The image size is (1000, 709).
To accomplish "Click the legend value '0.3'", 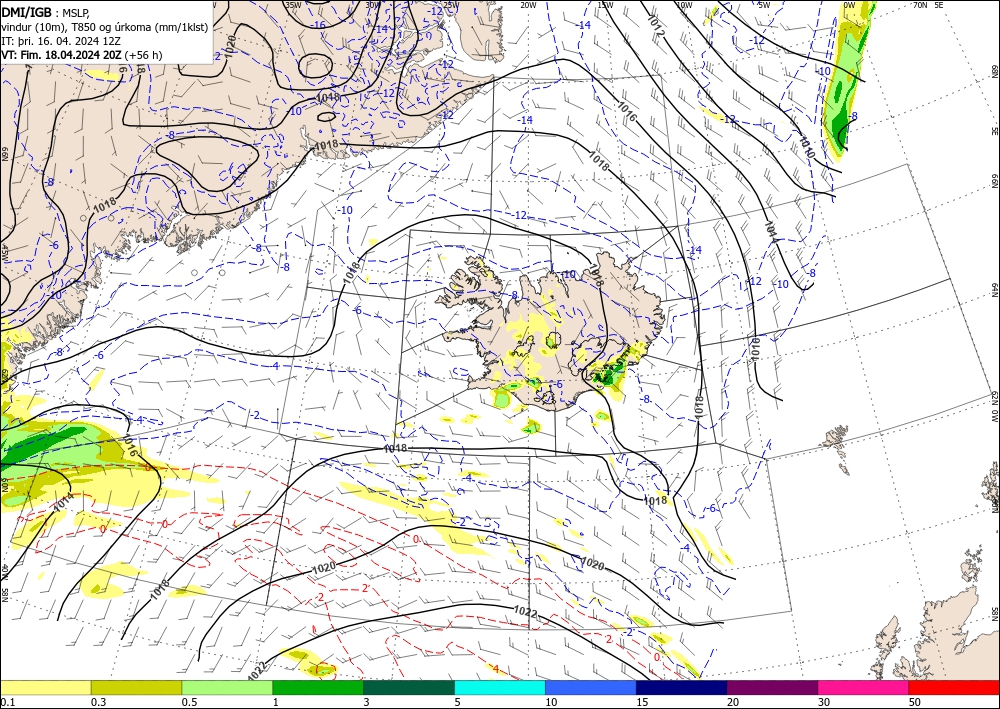I will 98,702.
